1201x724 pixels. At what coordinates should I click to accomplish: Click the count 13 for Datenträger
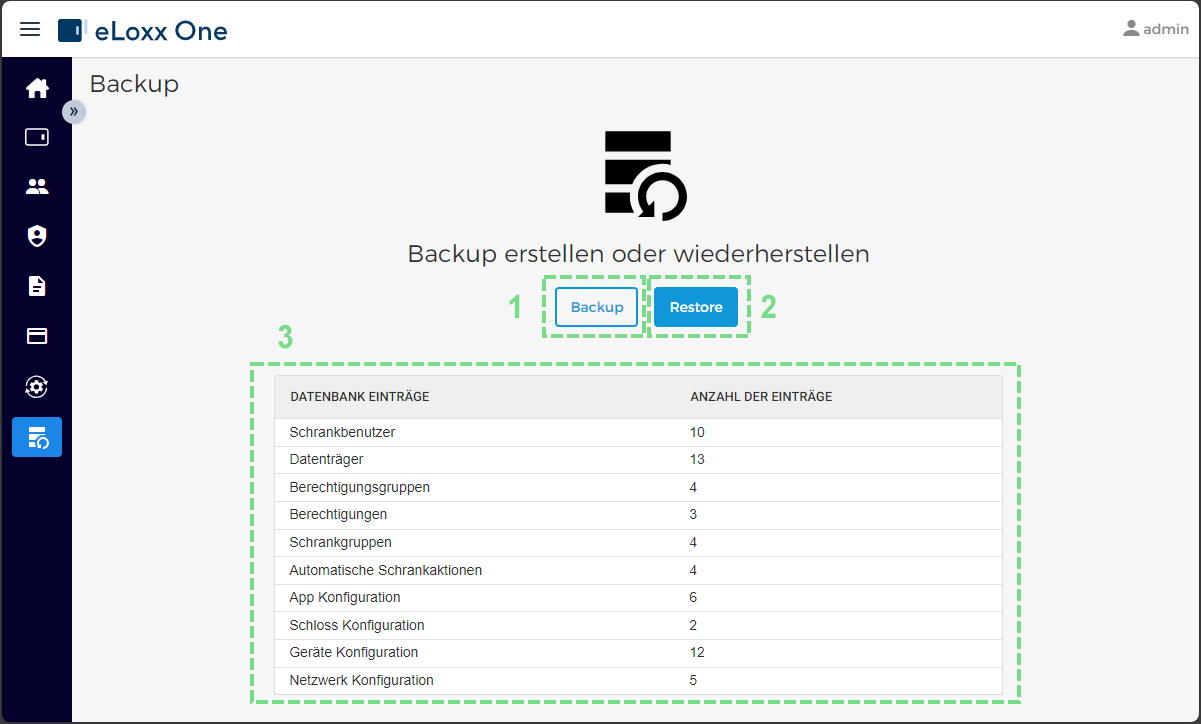[x=697, y=460]
